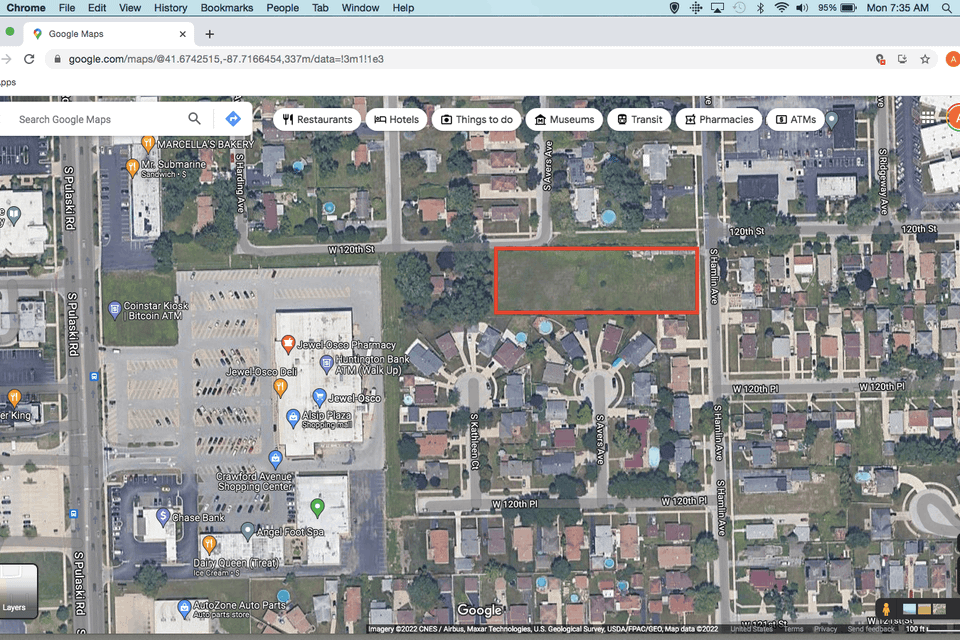This screenshot has width=960, height=640.
Task: Click the location blocked icon in address bar
Action: click(x=880, y=59)
